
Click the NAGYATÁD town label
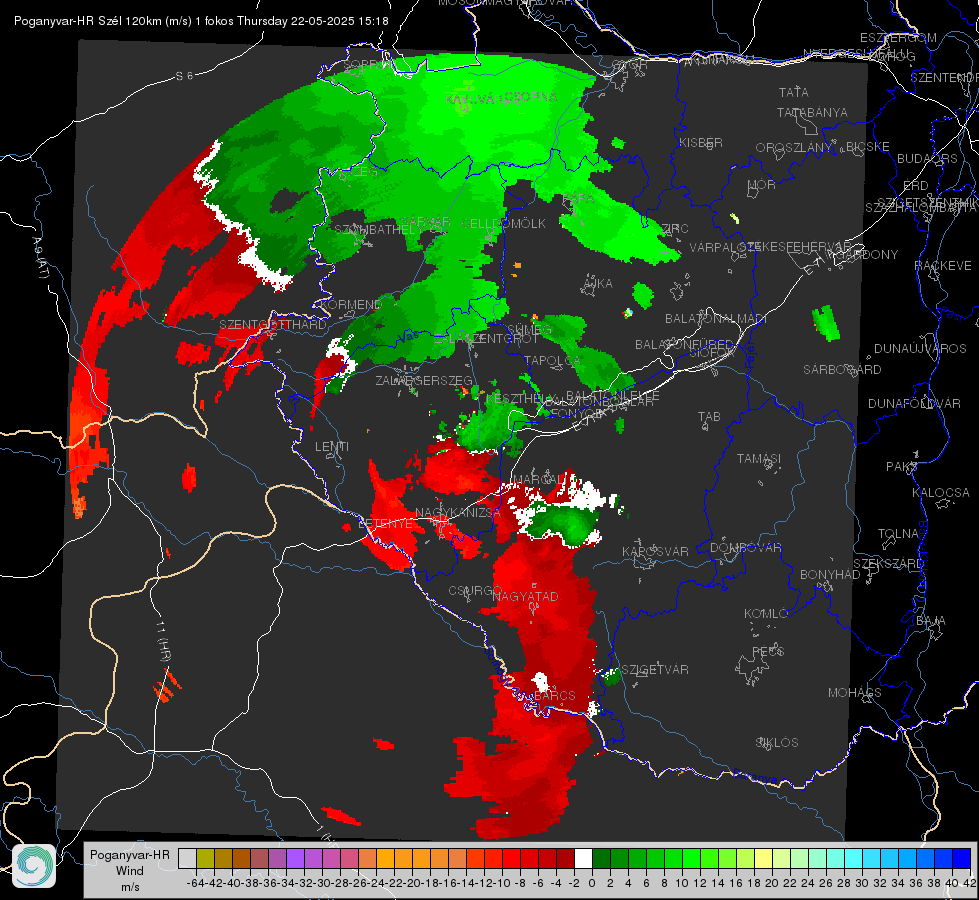[x=525, y=596]
